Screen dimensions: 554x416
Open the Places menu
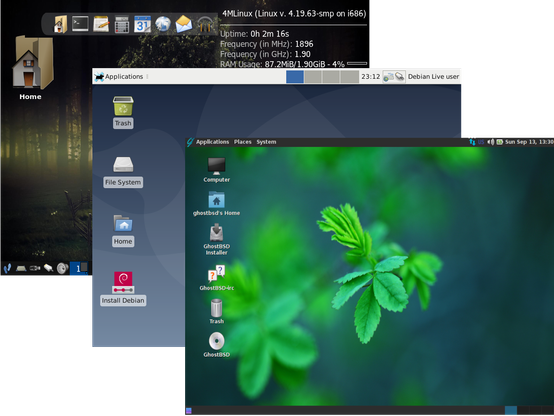(242, 142)
